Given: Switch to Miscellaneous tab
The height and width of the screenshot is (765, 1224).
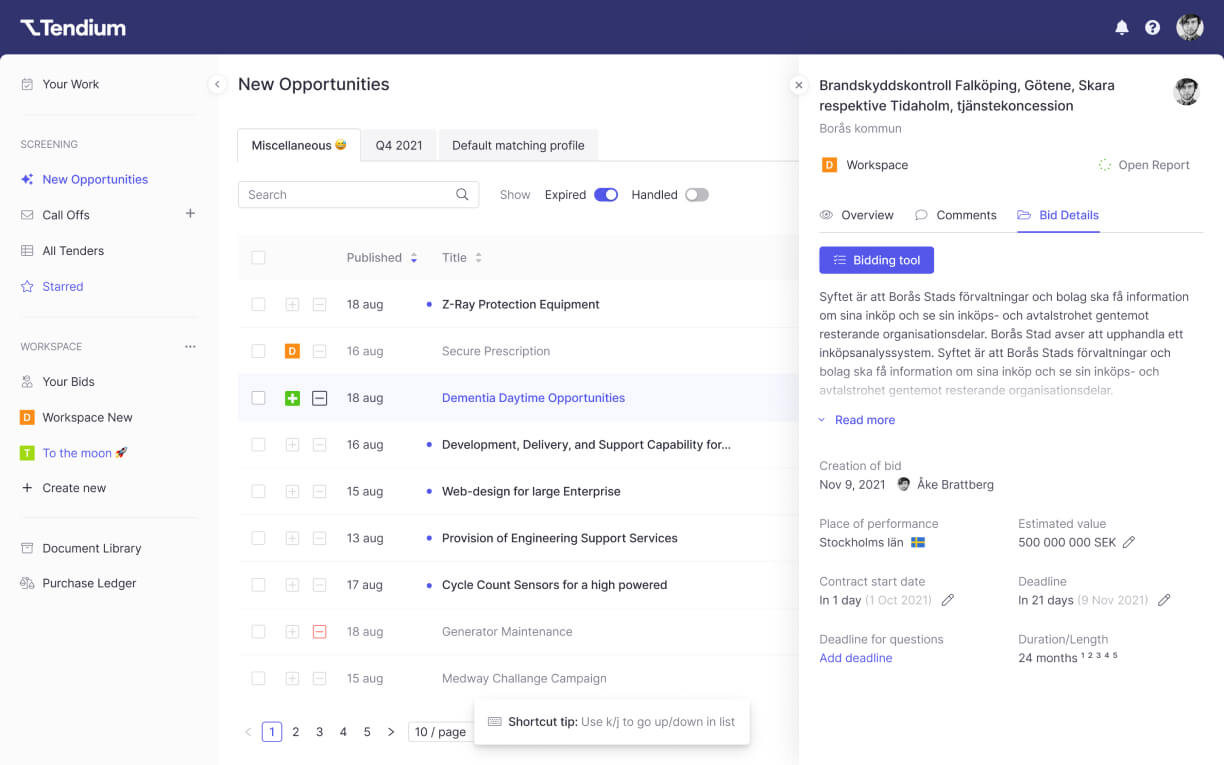Looking at the screenshot, I should click(299, 145).
